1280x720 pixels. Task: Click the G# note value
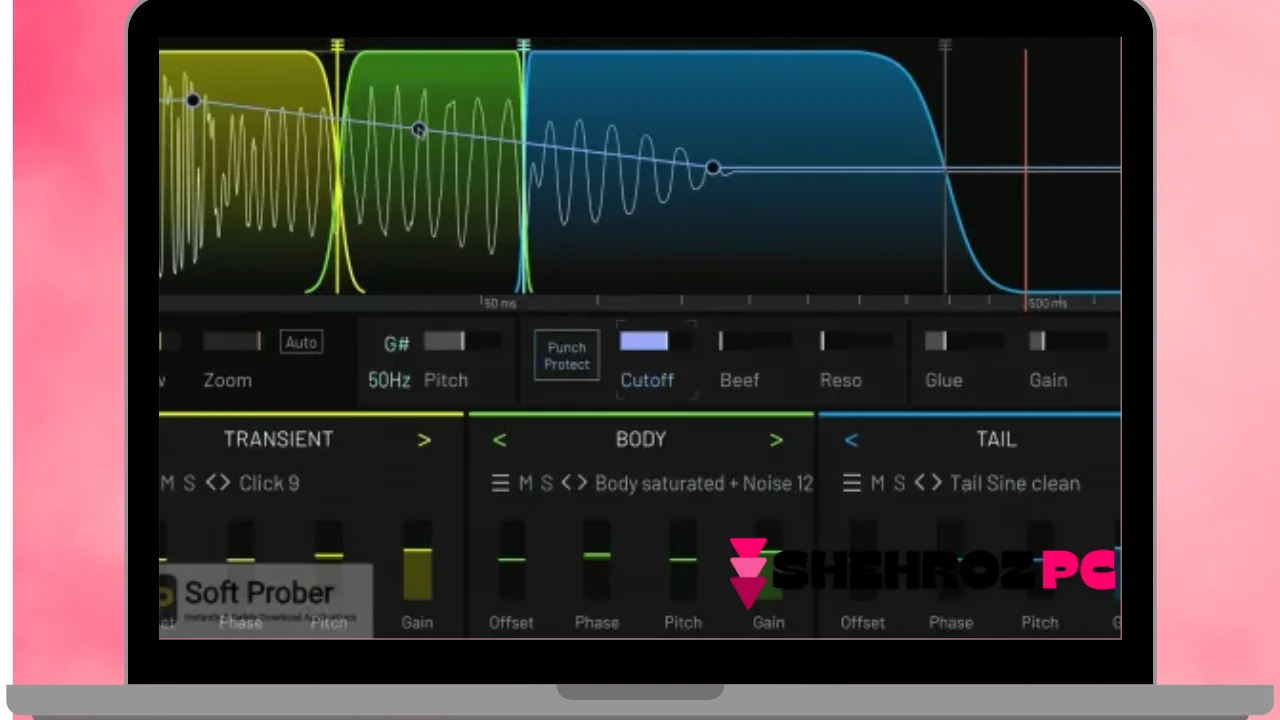tap(397, 344)
